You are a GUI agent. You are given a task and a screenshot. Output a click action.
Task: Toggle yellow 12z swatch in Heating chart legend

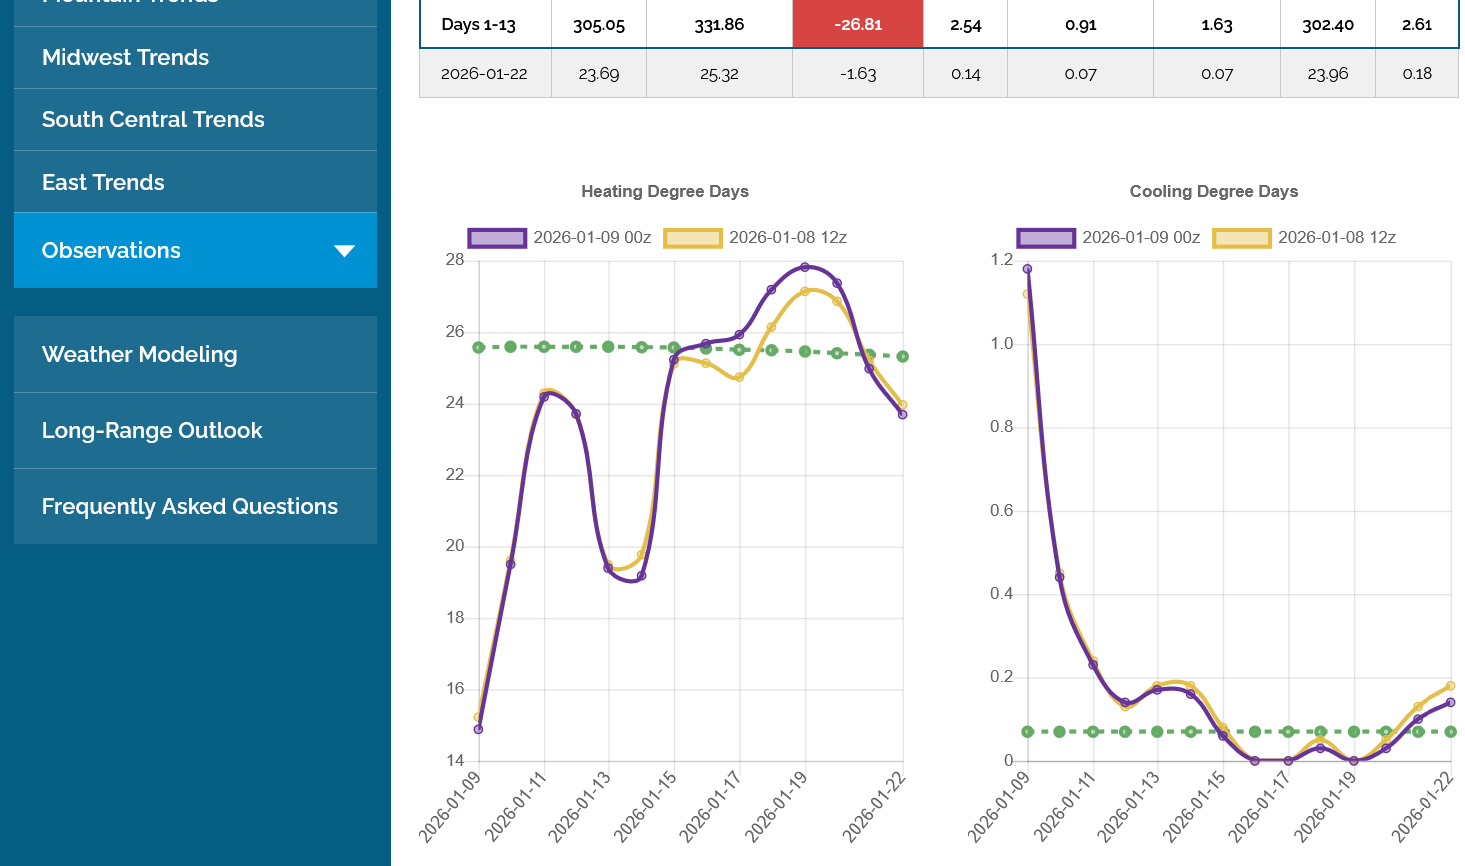point(692,238)
